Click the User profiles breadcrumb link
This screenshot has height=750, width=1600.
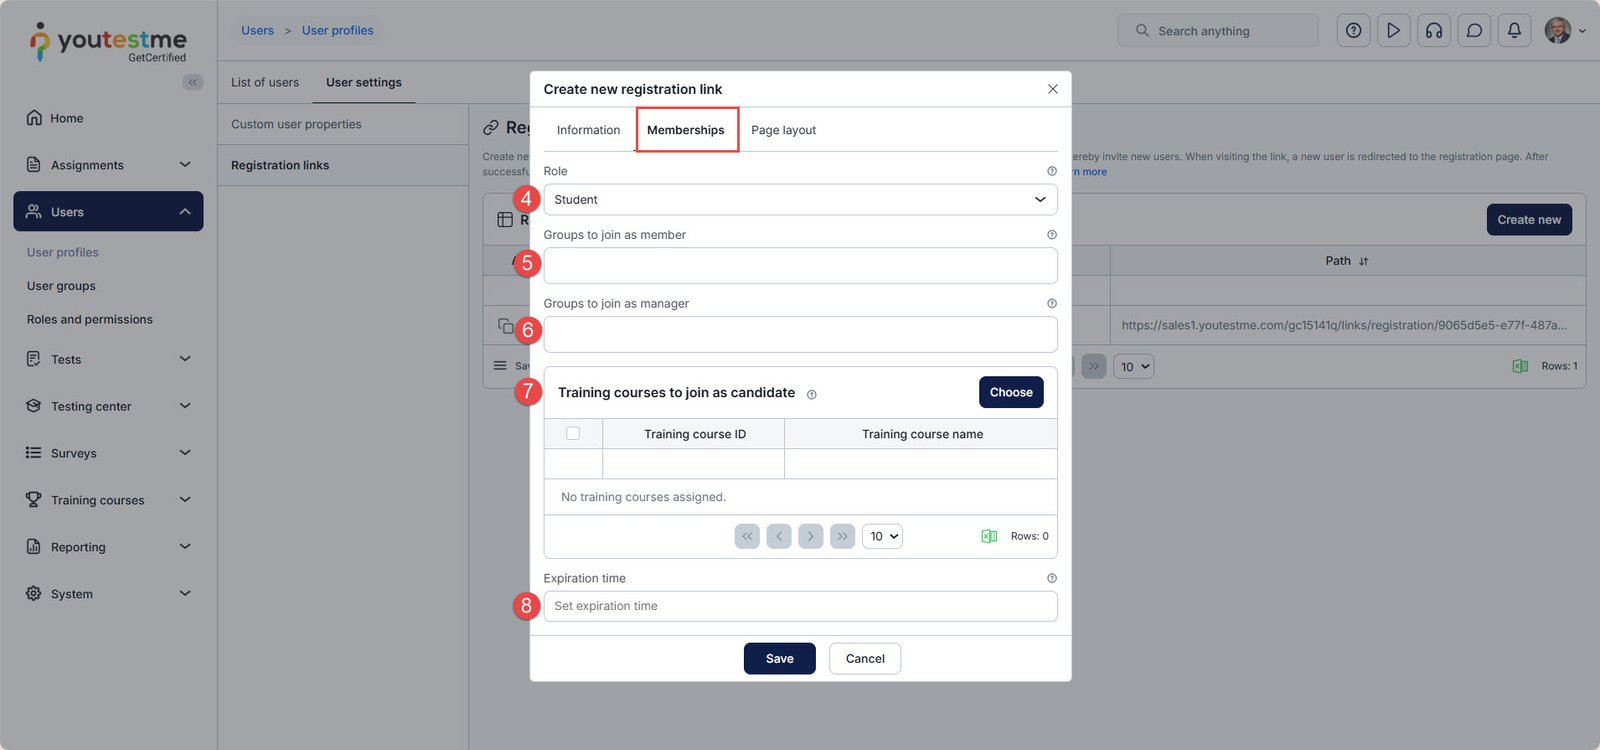coord(338,31)
